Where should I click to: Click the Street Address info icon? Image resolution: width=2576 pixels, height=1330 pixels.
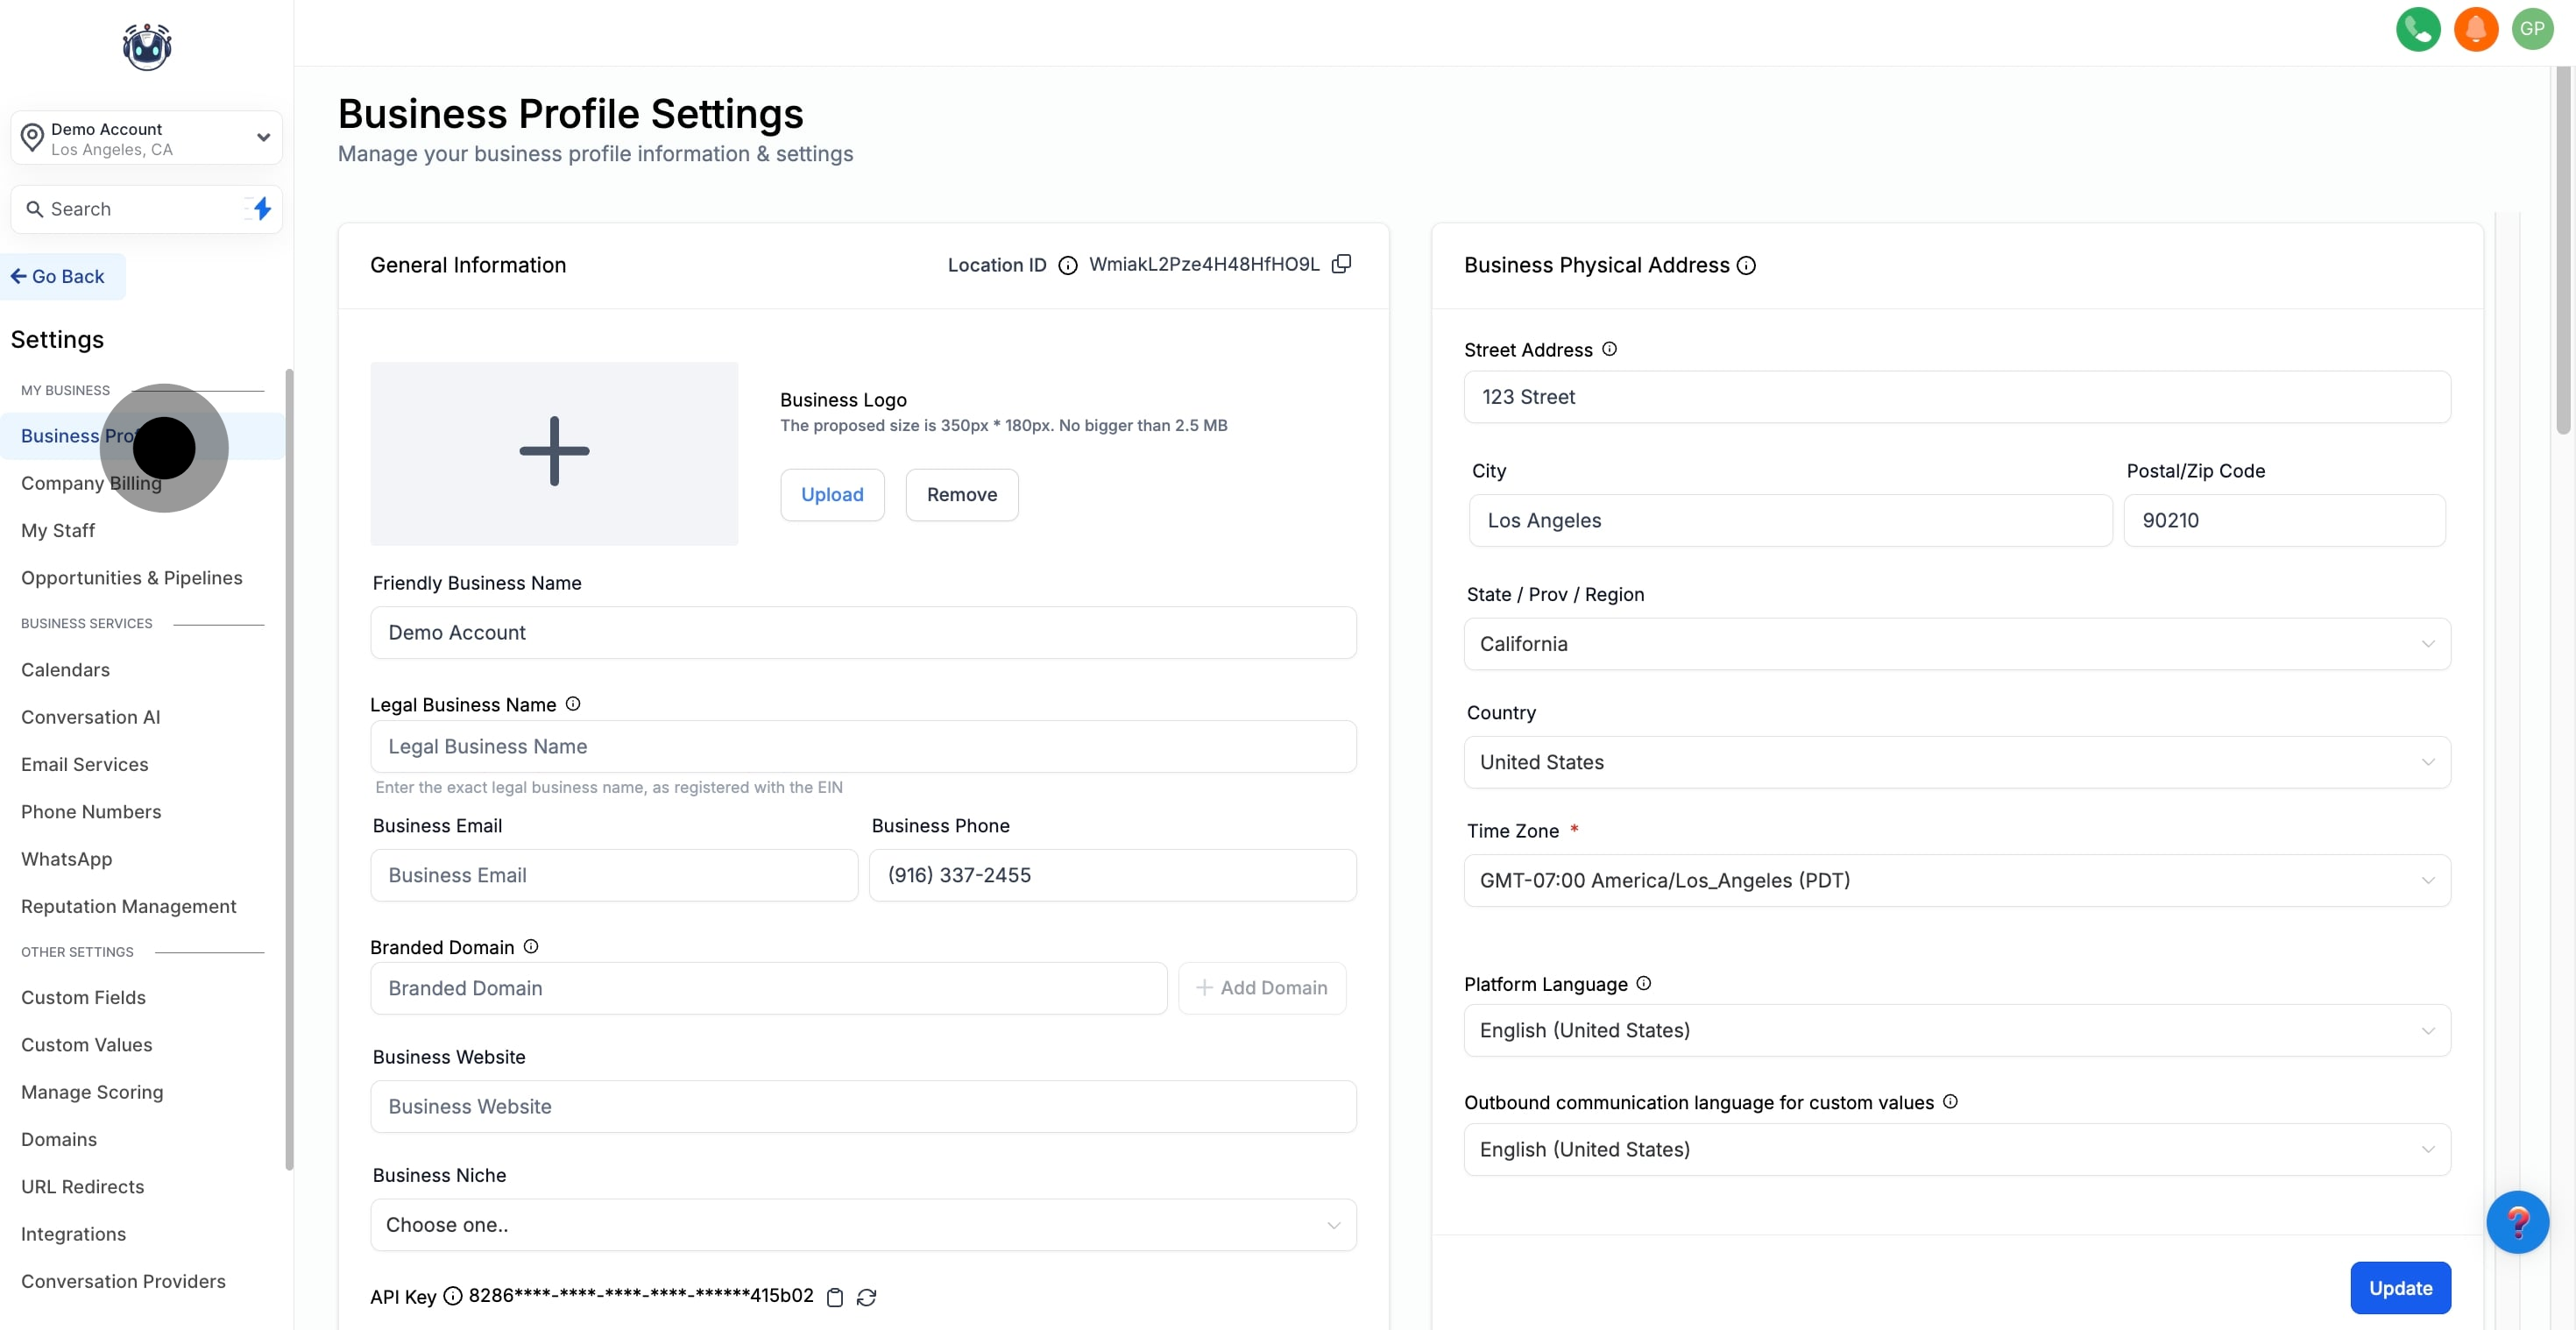[x=1609, y=349]
